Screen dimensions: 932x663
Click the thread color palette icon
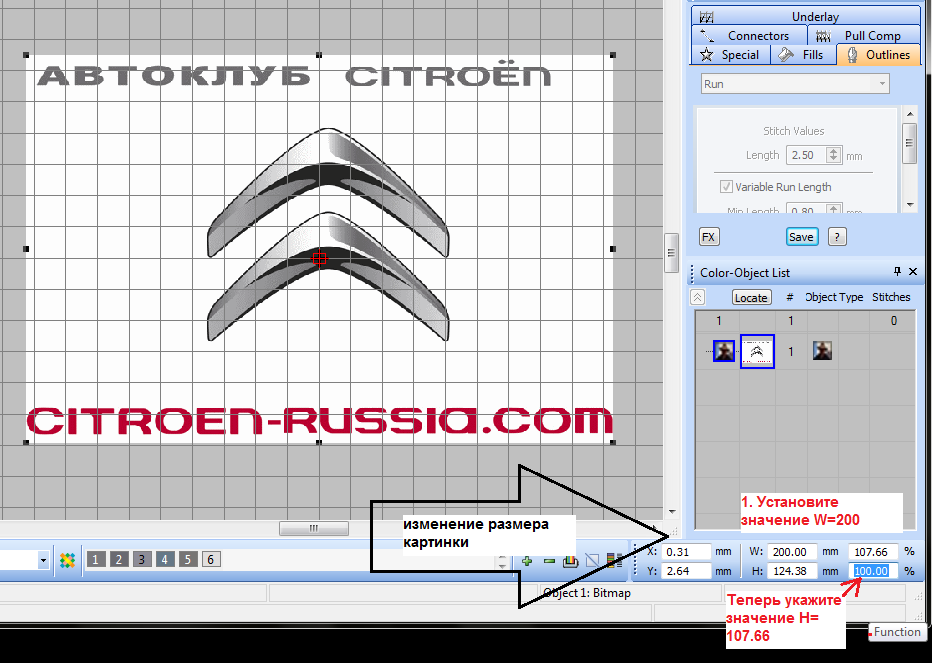[x=67, y=560]
